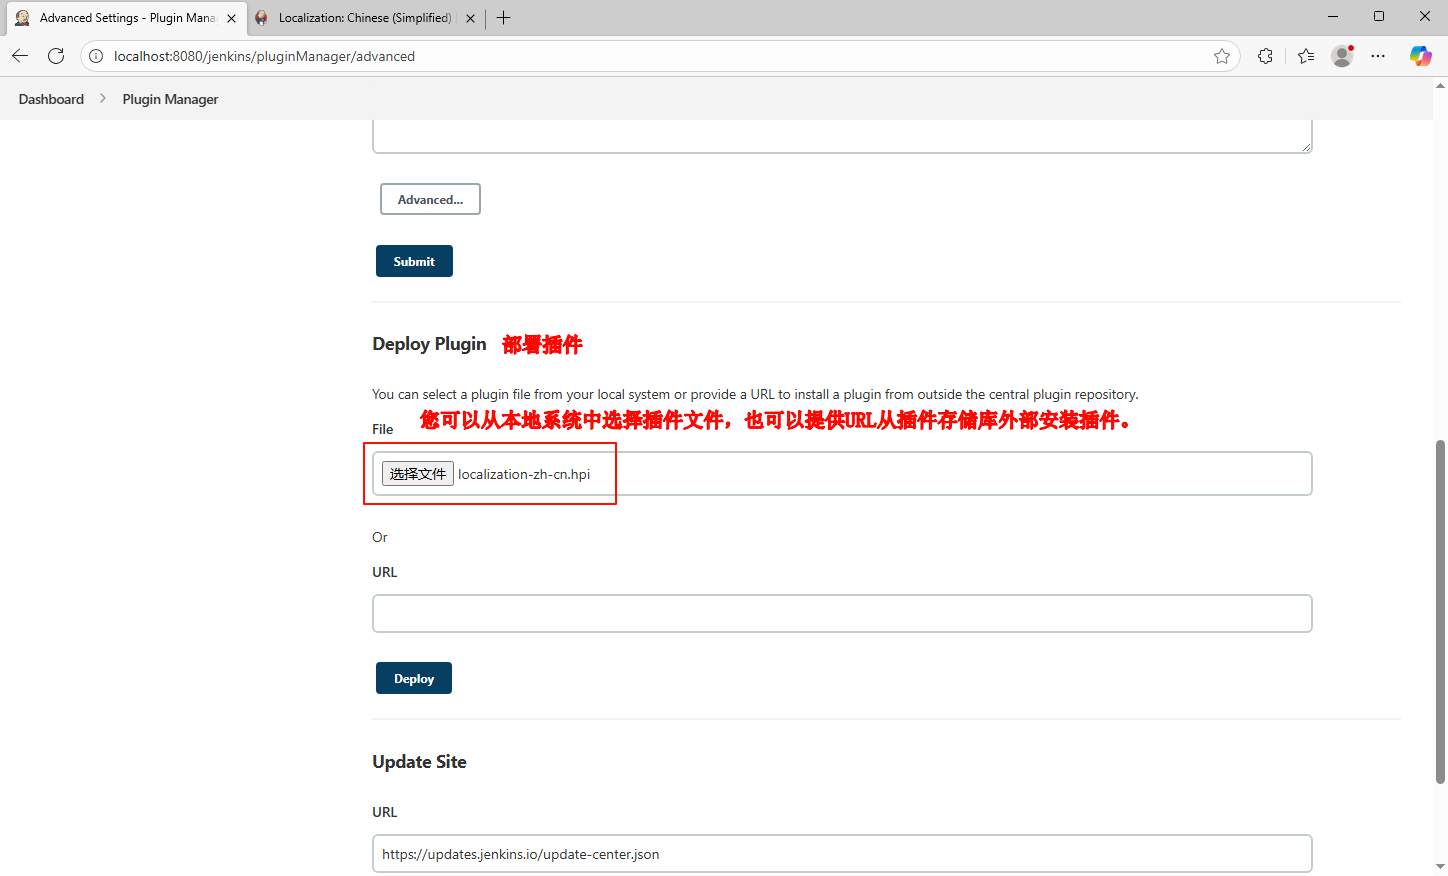This screenshot has width=1448, height=876.
Task: Open a new browser tab
Action: (x=504, y=18)
